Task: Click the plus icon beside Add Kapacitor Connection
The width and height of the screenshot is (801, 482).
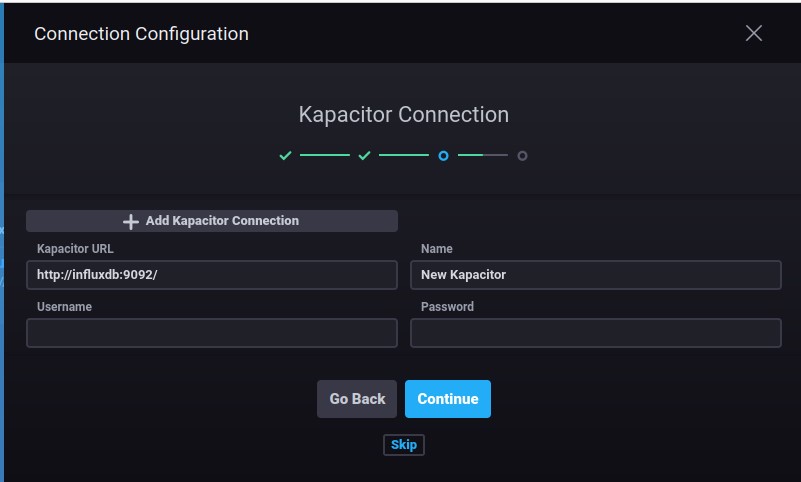Action: click(130, 221)
